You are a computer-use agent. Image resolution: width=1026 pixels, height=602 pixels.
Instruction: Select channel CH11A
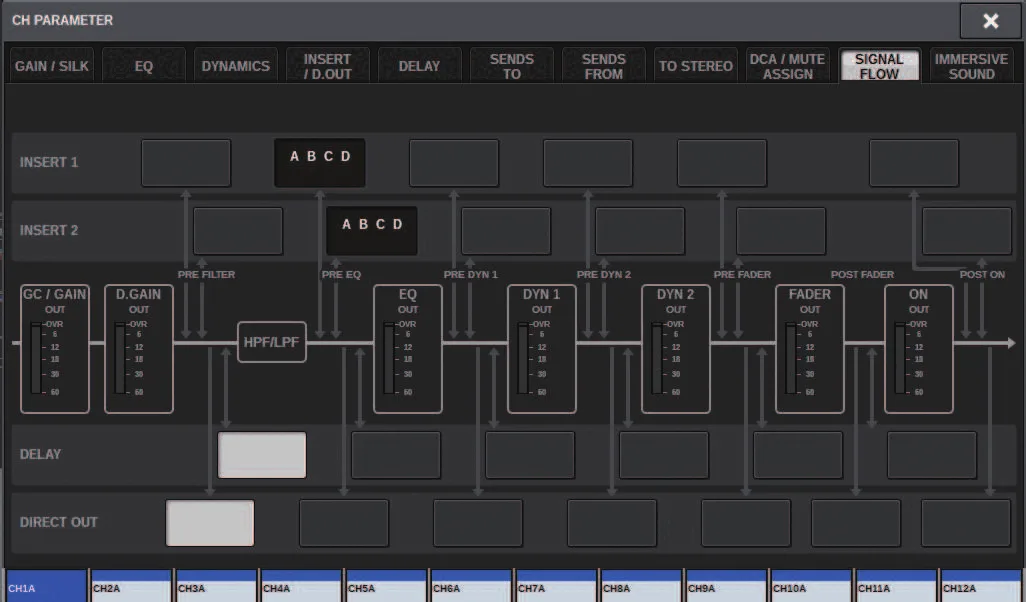[x=896, y=586]
